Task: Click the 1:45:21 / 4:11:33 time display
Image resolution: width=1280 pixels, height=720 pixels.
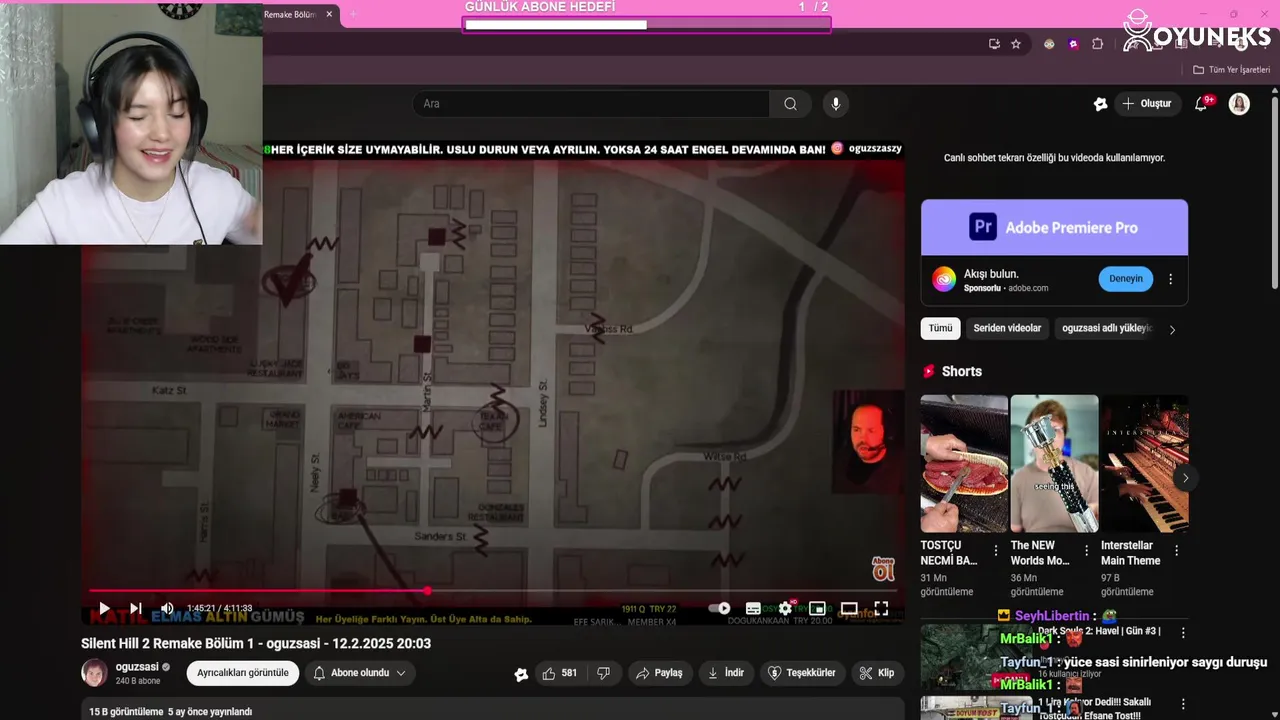Action: tap(220, 608)
